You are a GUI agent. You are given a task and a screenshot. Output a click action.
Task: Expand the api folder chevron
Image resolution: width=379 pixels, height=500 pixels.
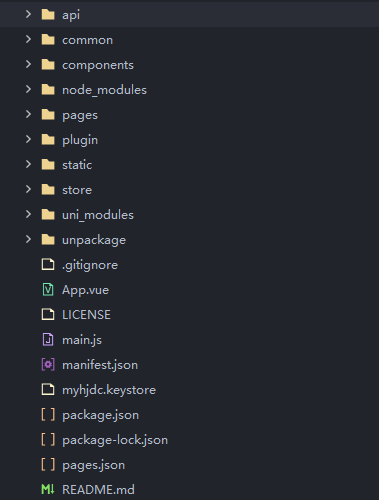click(28, 14)
